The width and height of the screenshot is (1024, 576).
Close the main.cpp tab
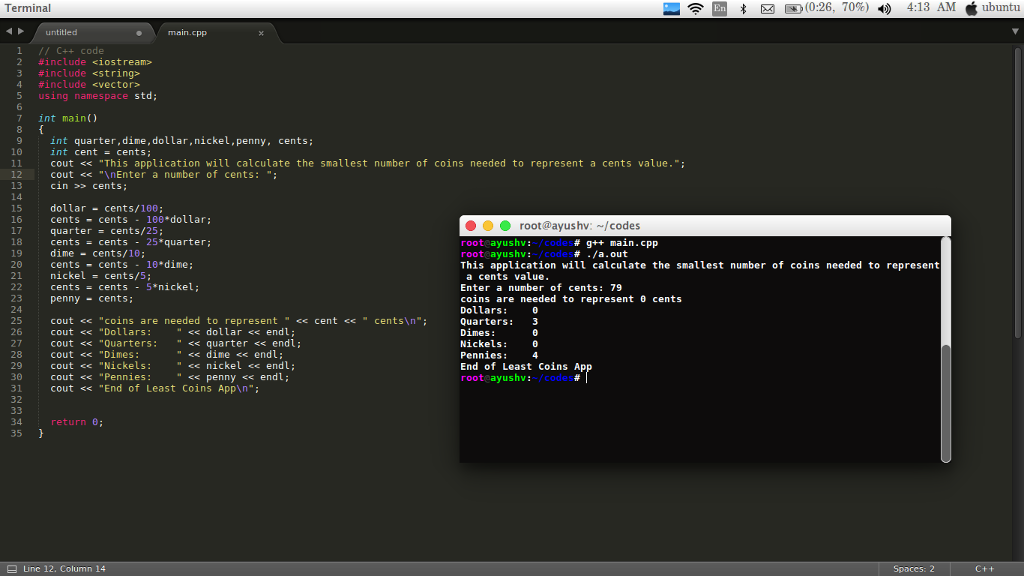click(x=261, y=33)
